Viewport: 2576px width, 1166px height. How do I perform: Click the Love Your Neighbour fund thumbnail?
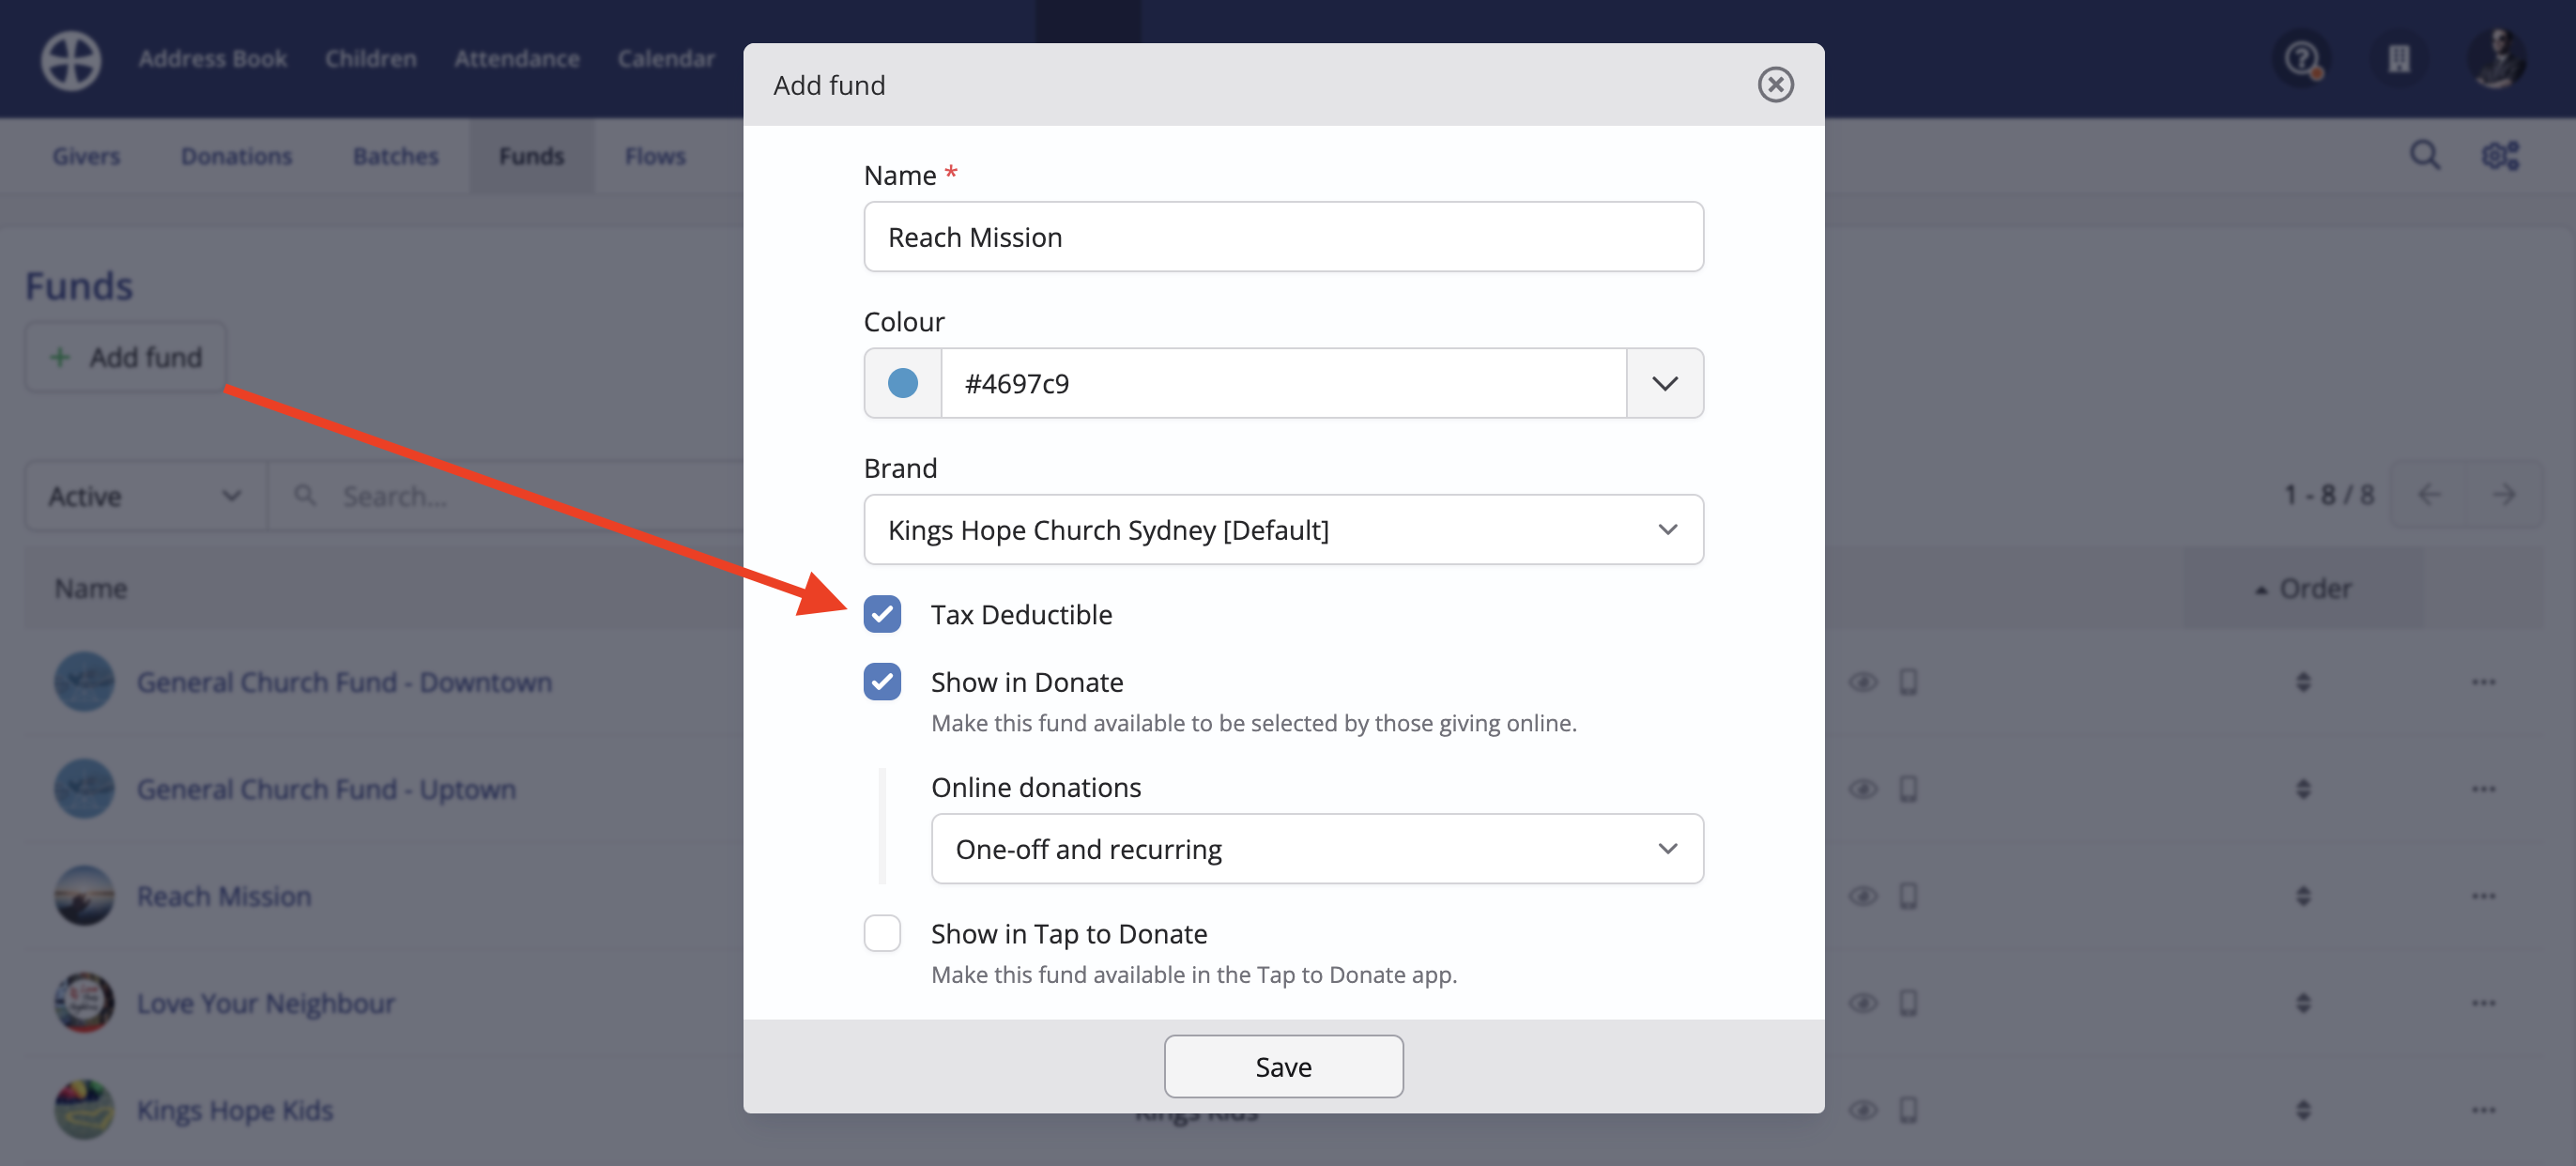[x=84, y=1003]
